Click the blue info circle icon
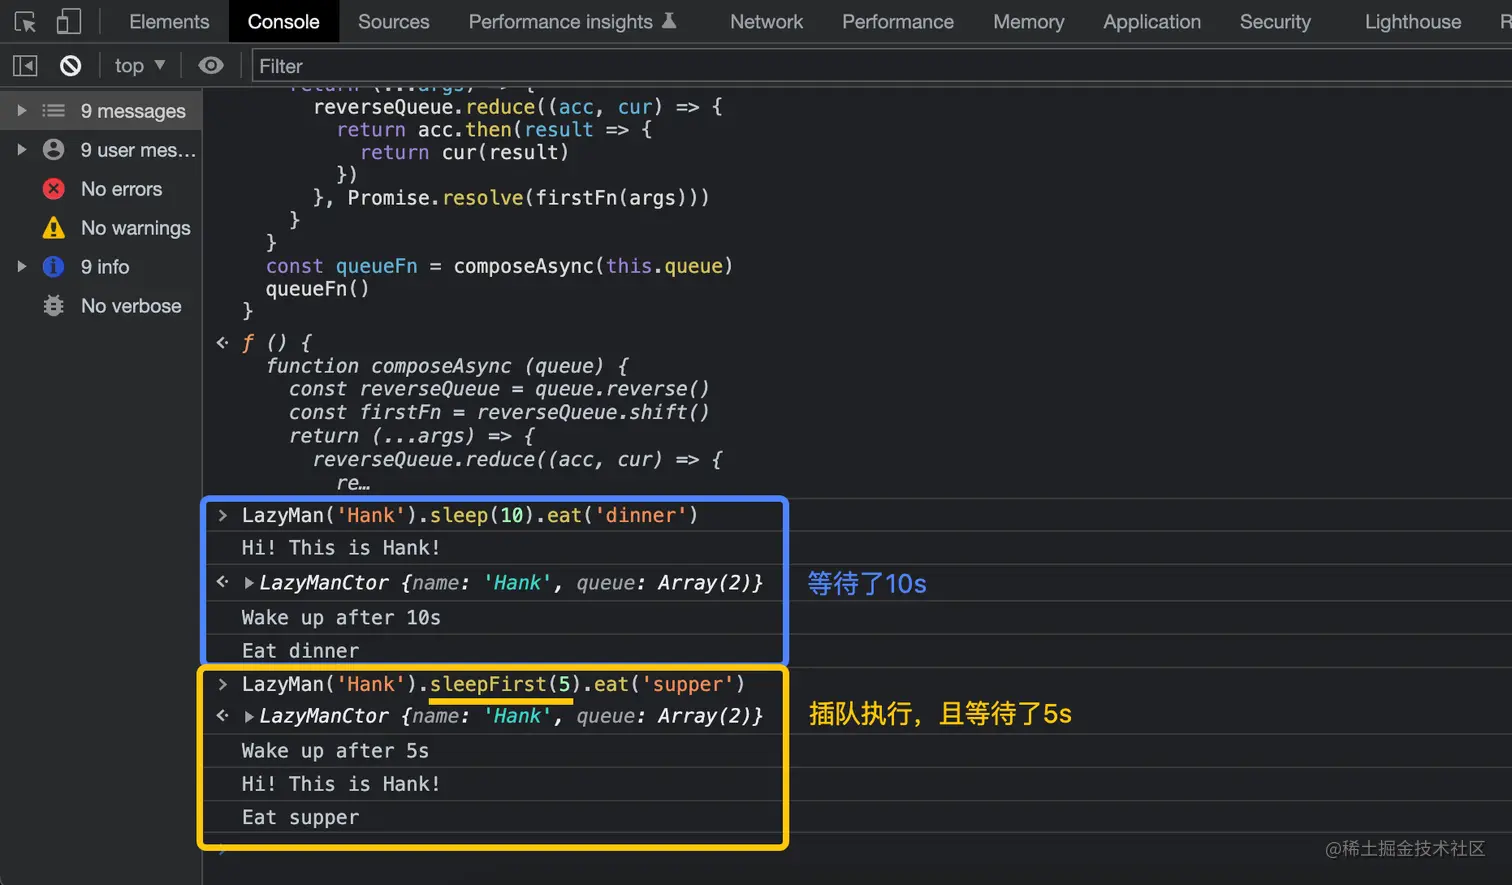 pos(54,267)
